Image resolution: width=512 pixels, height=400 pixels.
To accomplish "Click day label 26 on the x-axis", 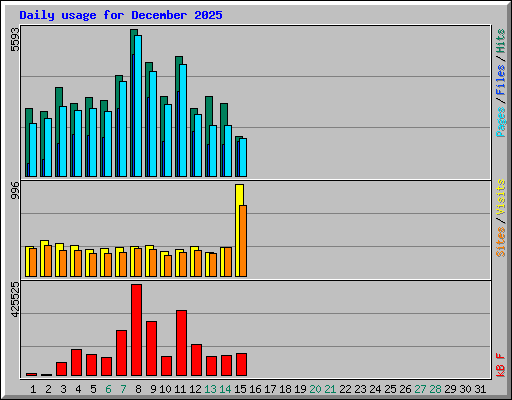I will point(405,389).
